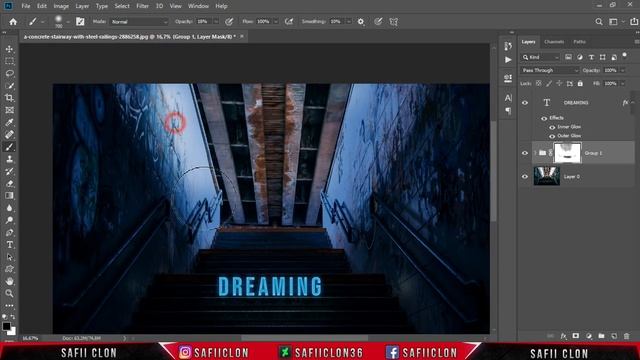Switch to the Paths tab
The width and height of the screenshot is (640, 360).
pyautogui.click(x=580, y=42)
